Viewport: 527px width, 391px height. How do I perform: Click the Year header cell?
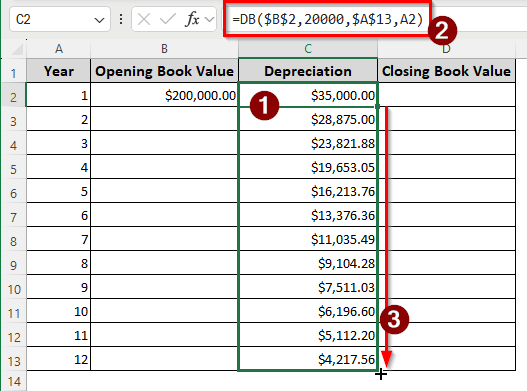click(58, 71)
